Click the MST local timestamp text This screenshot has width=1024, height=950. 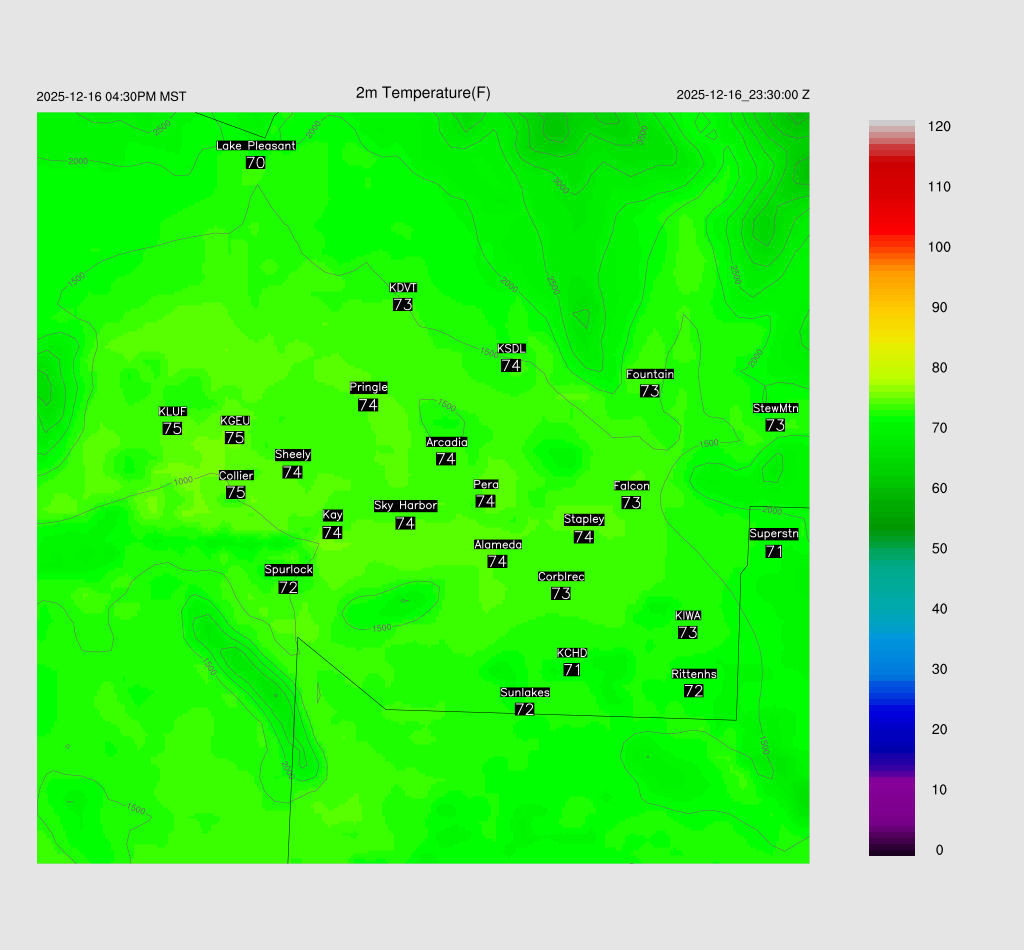(111, 97)
